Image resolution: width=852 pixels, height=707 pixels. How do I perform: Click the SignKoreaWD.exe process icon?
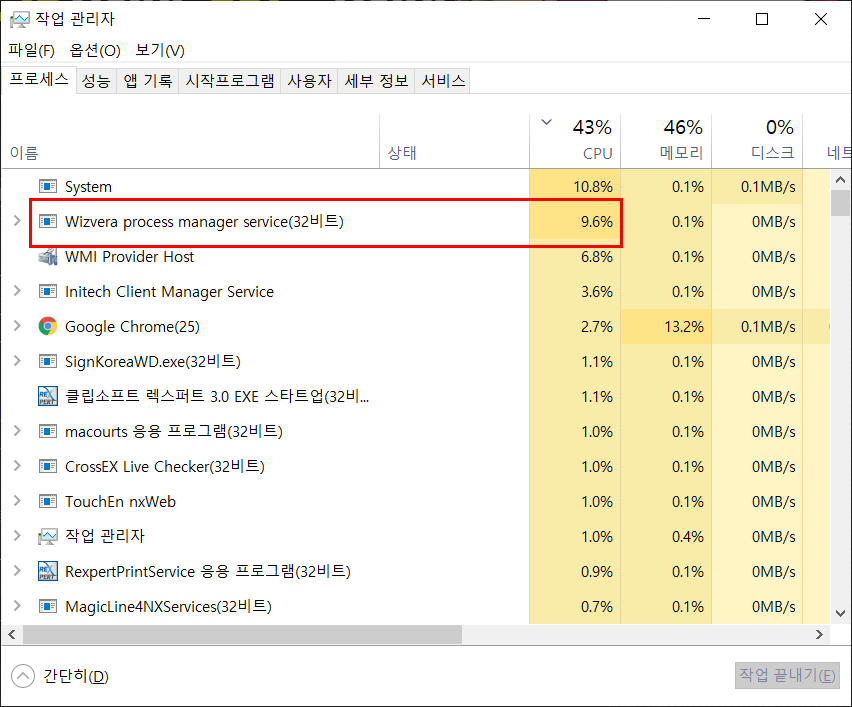click(x=48, y=361)
